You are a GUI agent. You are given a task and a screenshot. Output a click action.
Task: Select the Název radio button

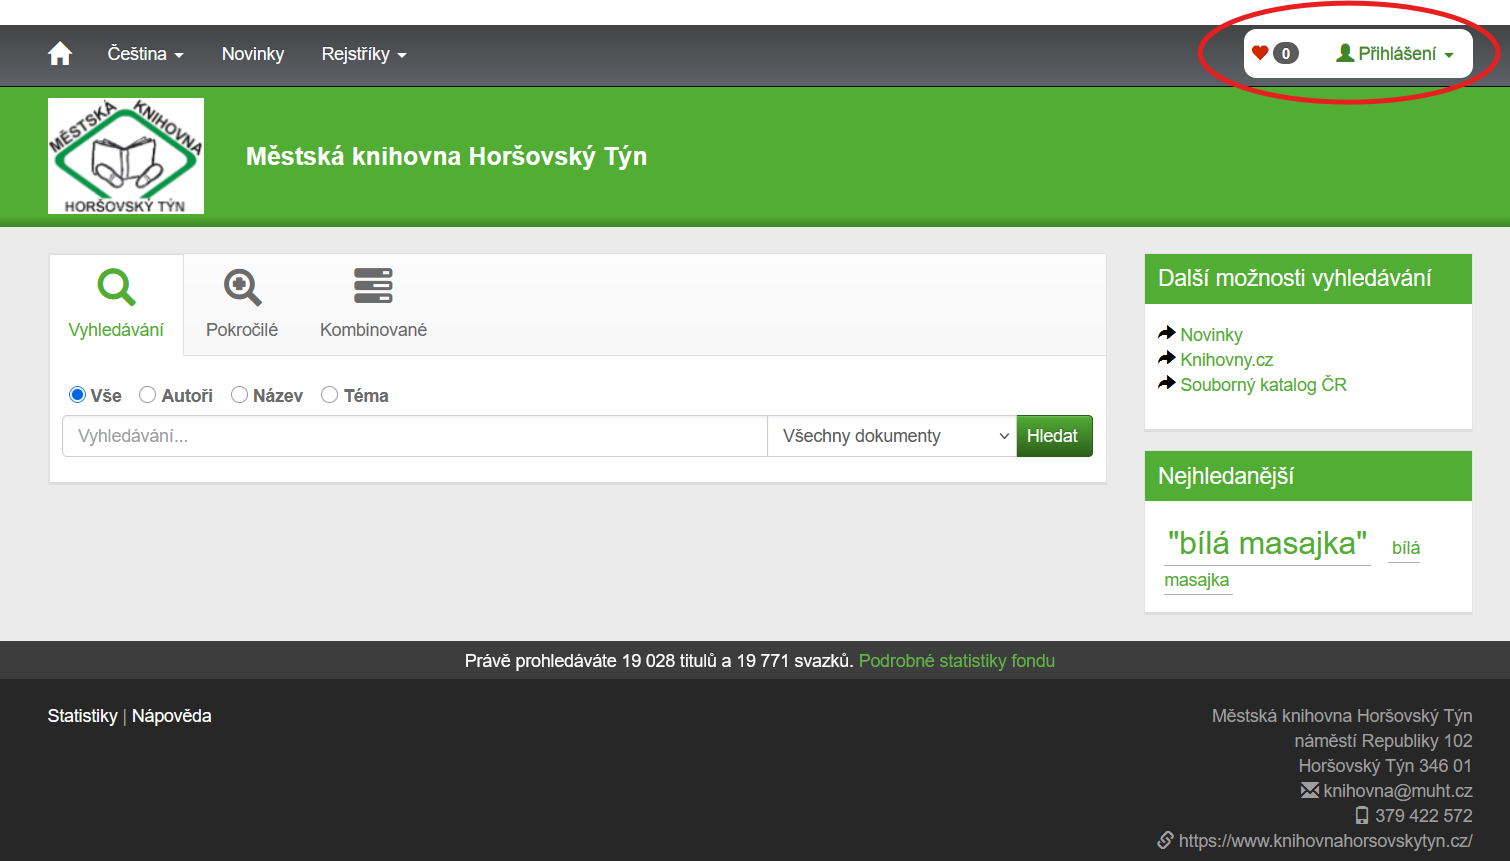tap(240, 395)
